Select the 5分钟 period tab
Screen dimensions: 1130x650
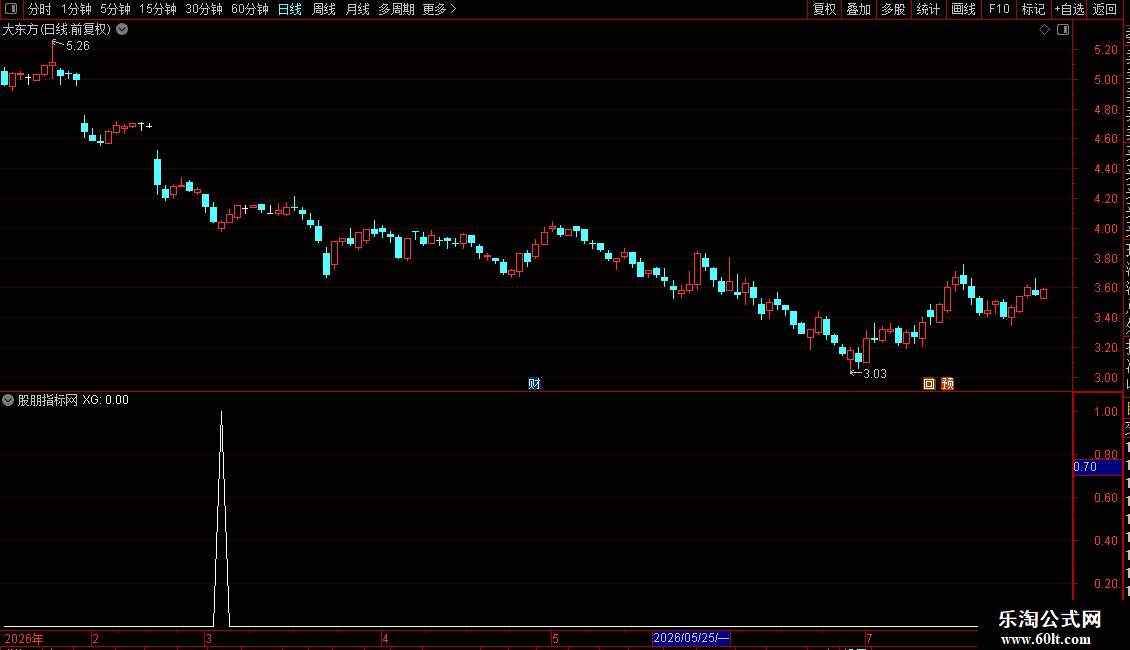click(115, 9)
